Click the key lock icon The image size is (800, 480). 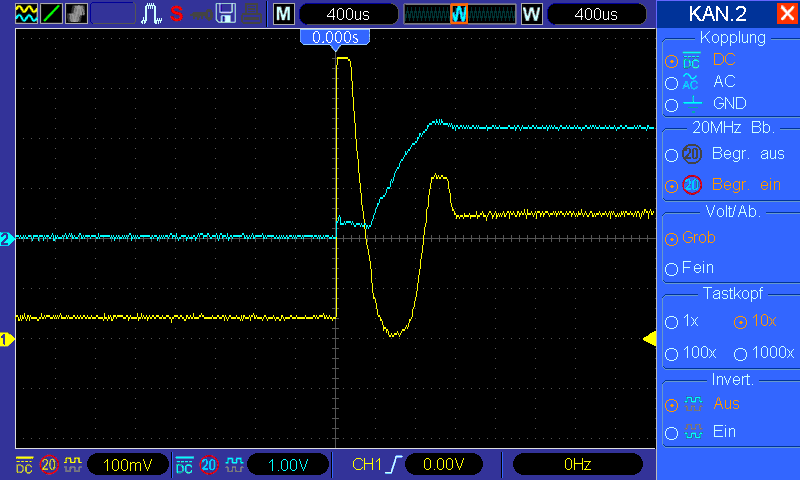point(202,14)
